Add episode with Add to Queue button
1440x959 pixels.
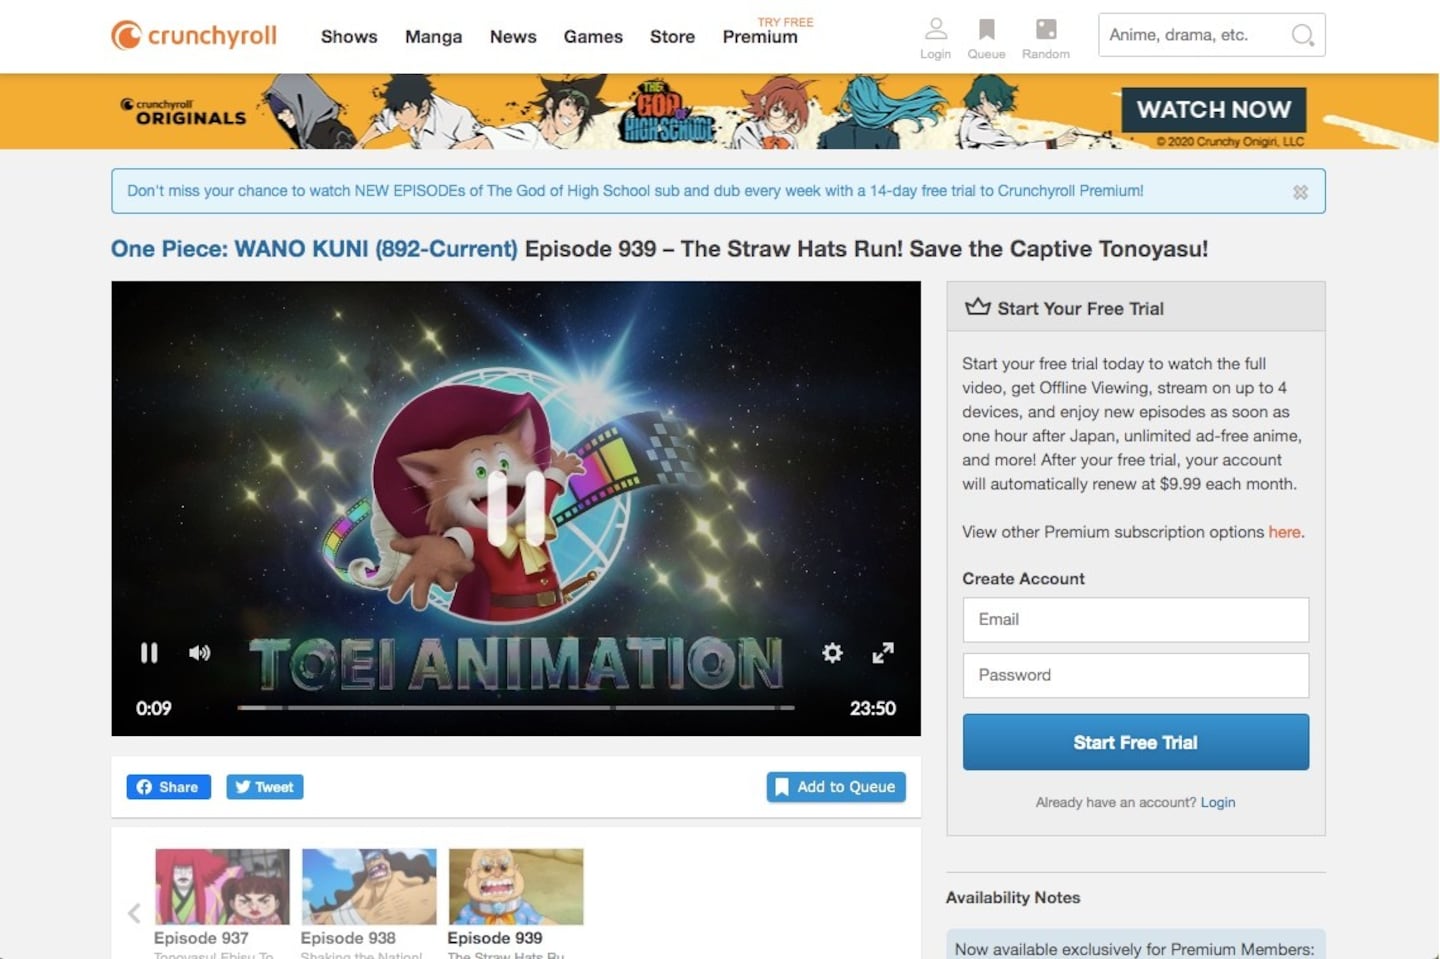[x=836, y=787]
